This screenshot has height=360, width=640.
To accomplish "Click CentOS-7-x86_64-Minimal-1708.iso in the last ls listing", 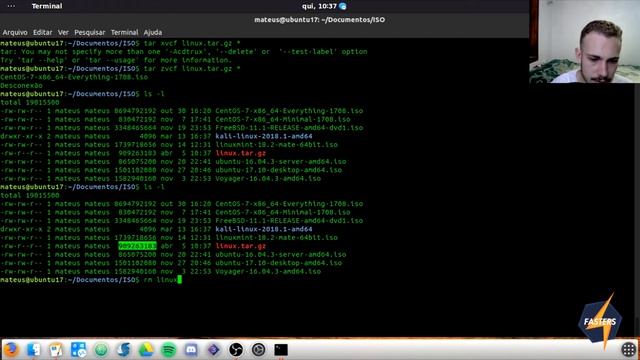I will click(283, 212).
